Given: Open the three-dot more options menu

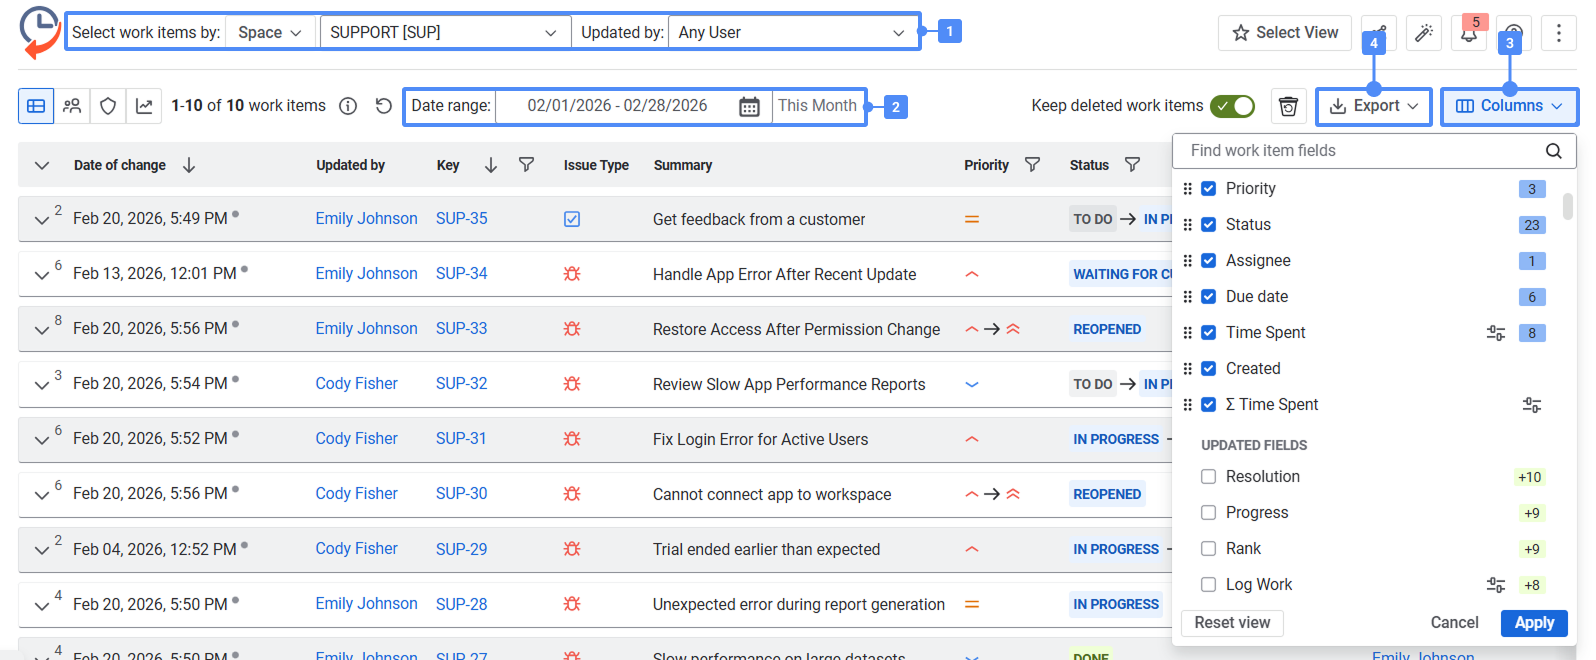Looking at the screenshot, I should click(x=1558, y=33).
